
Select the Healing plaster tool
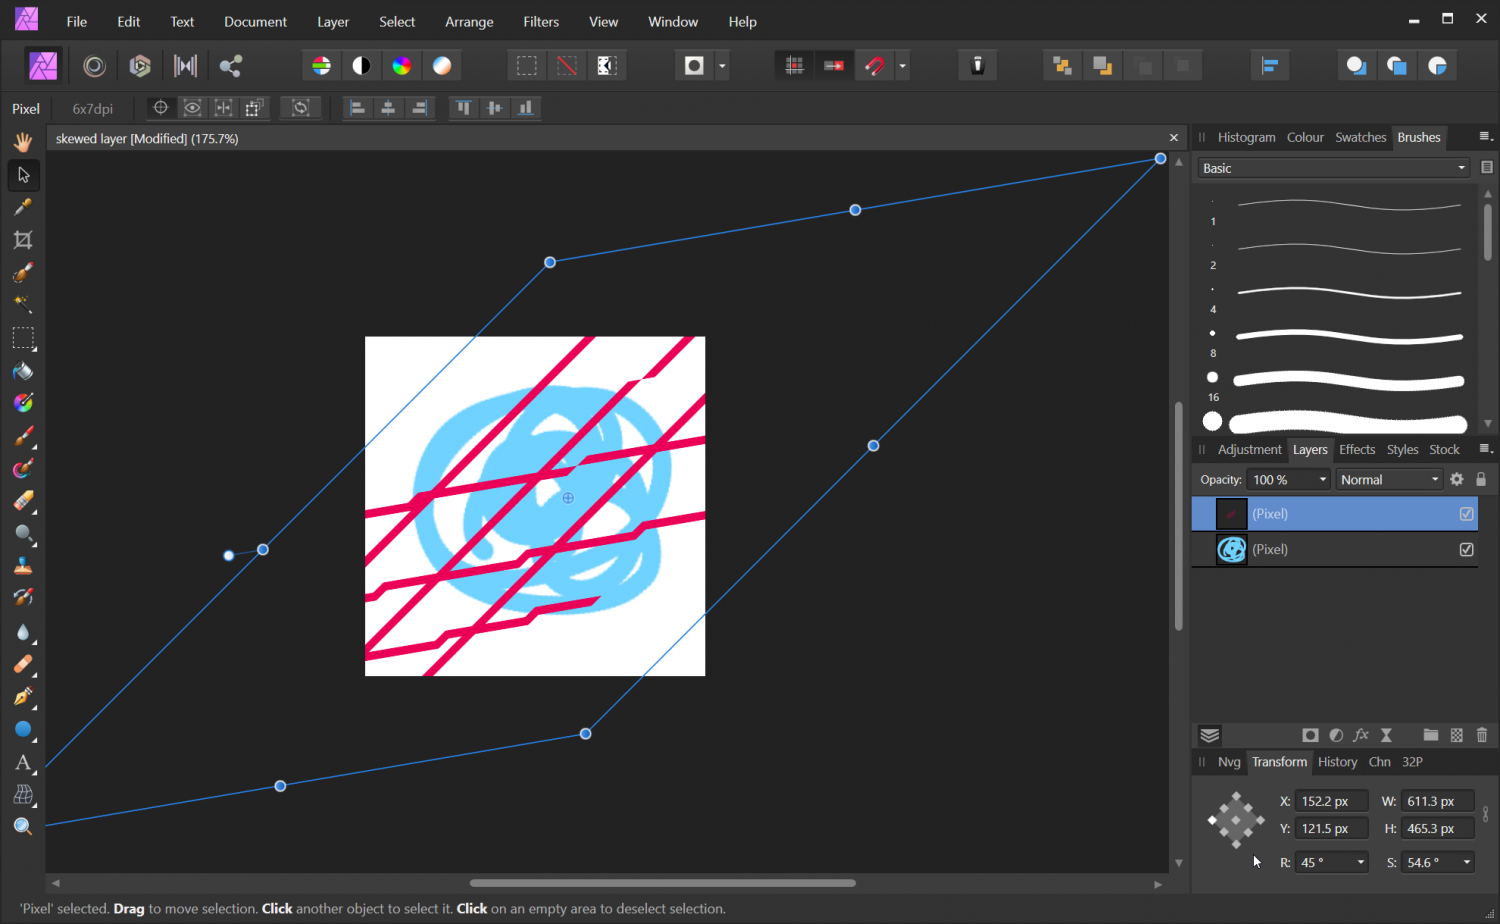tap(23, 664)
